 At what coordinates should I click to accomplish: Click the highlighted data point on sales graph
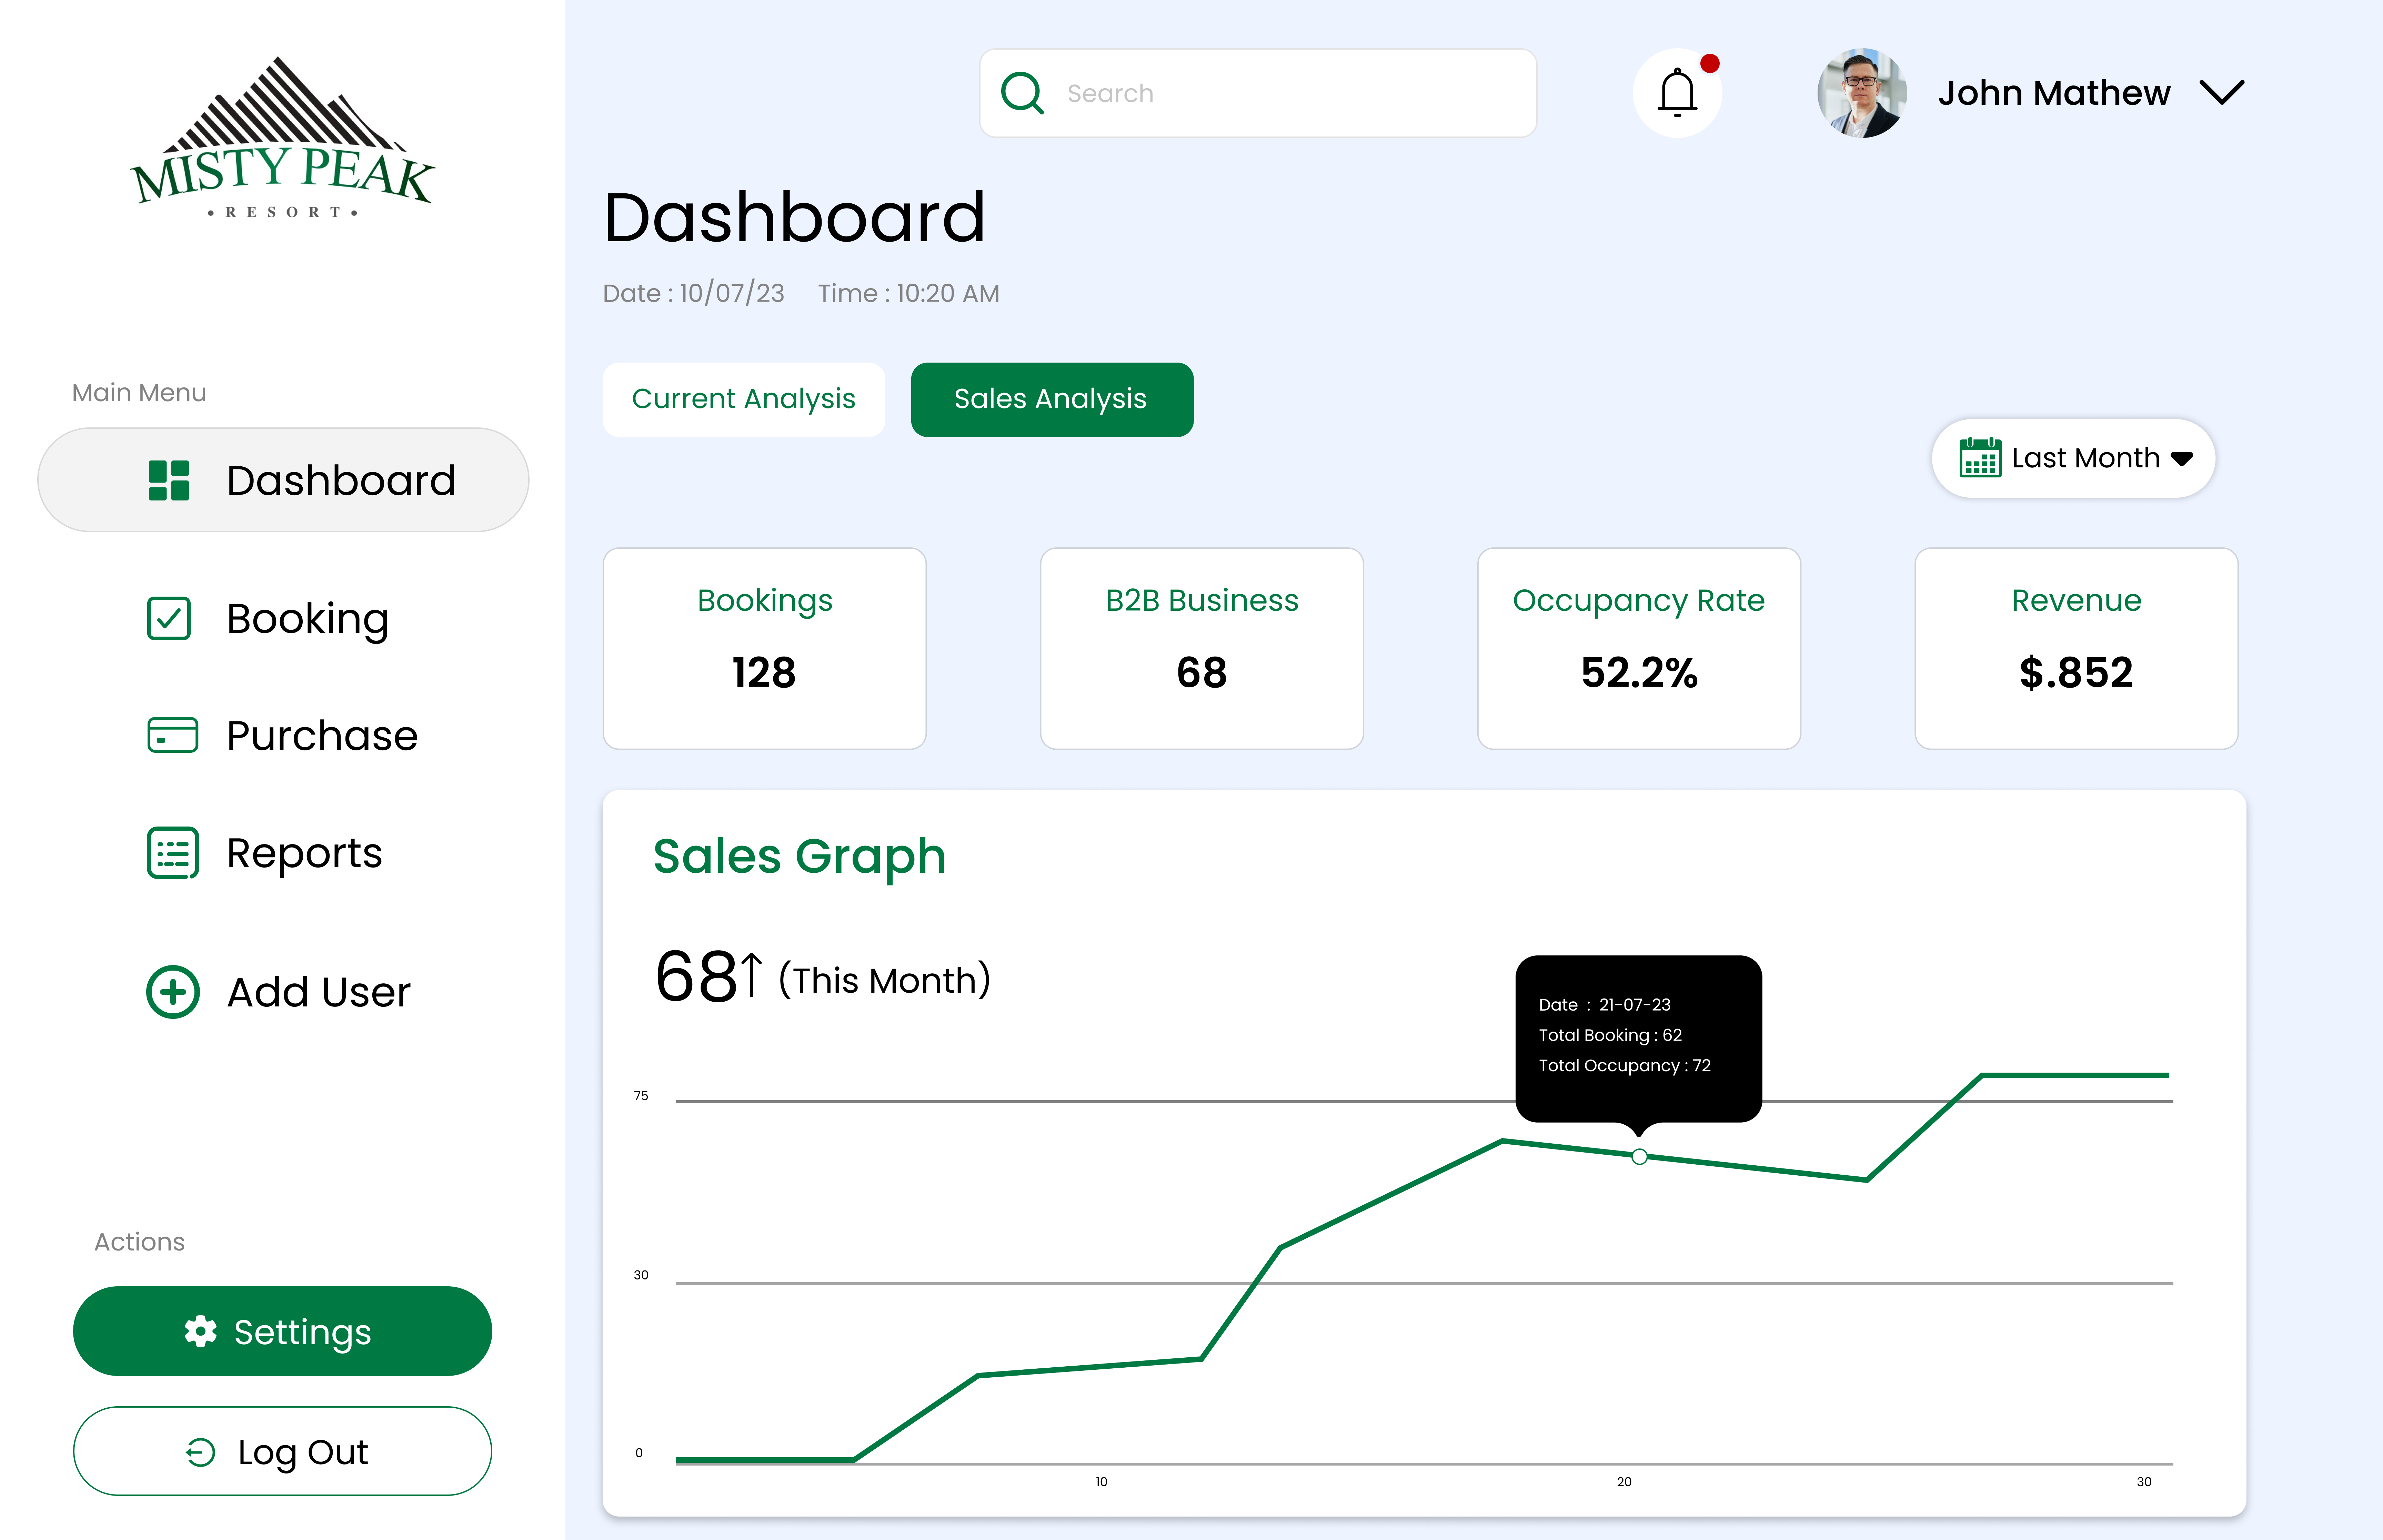(x=1639, y=1157)
